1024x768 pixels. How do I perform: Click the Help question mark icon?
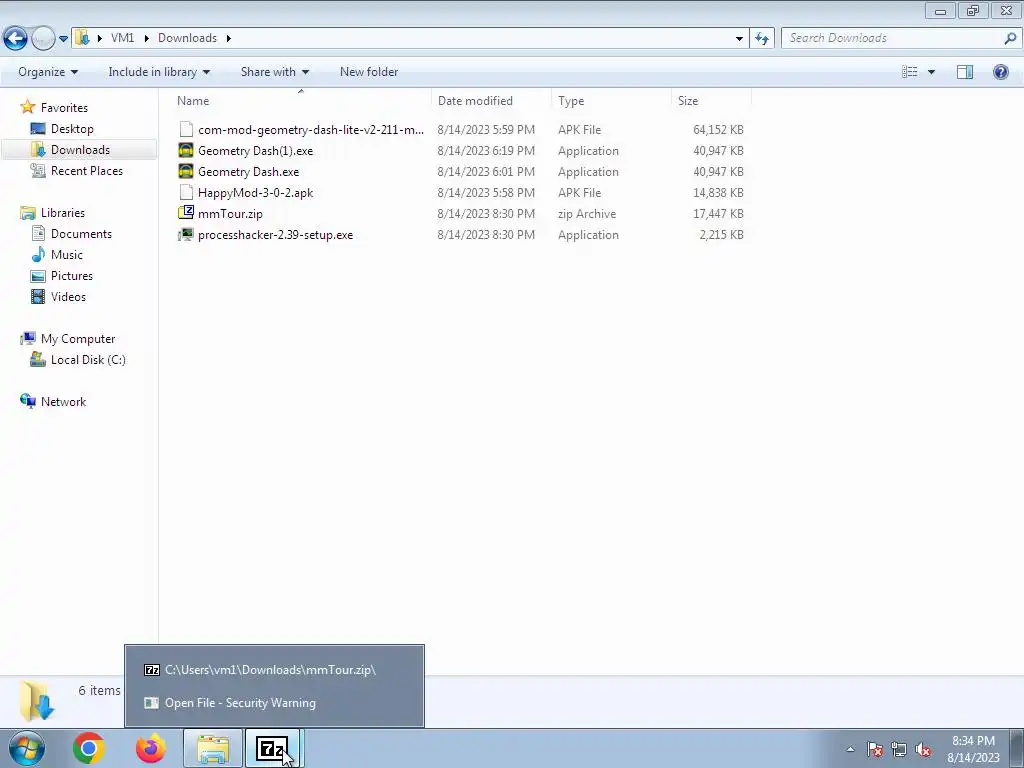1000,72
